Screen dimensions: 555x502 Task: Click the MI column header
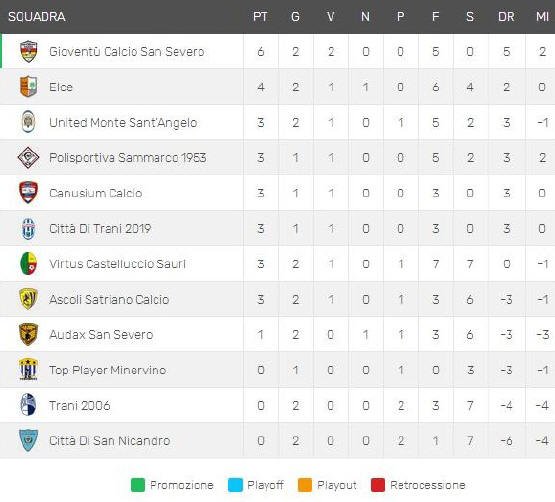click(542, 17)
